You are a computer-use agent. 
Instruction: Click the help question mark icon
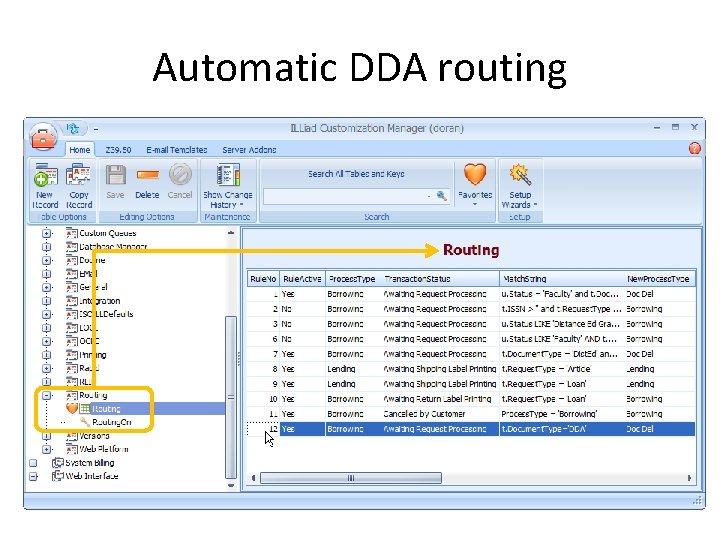[695, 148]
